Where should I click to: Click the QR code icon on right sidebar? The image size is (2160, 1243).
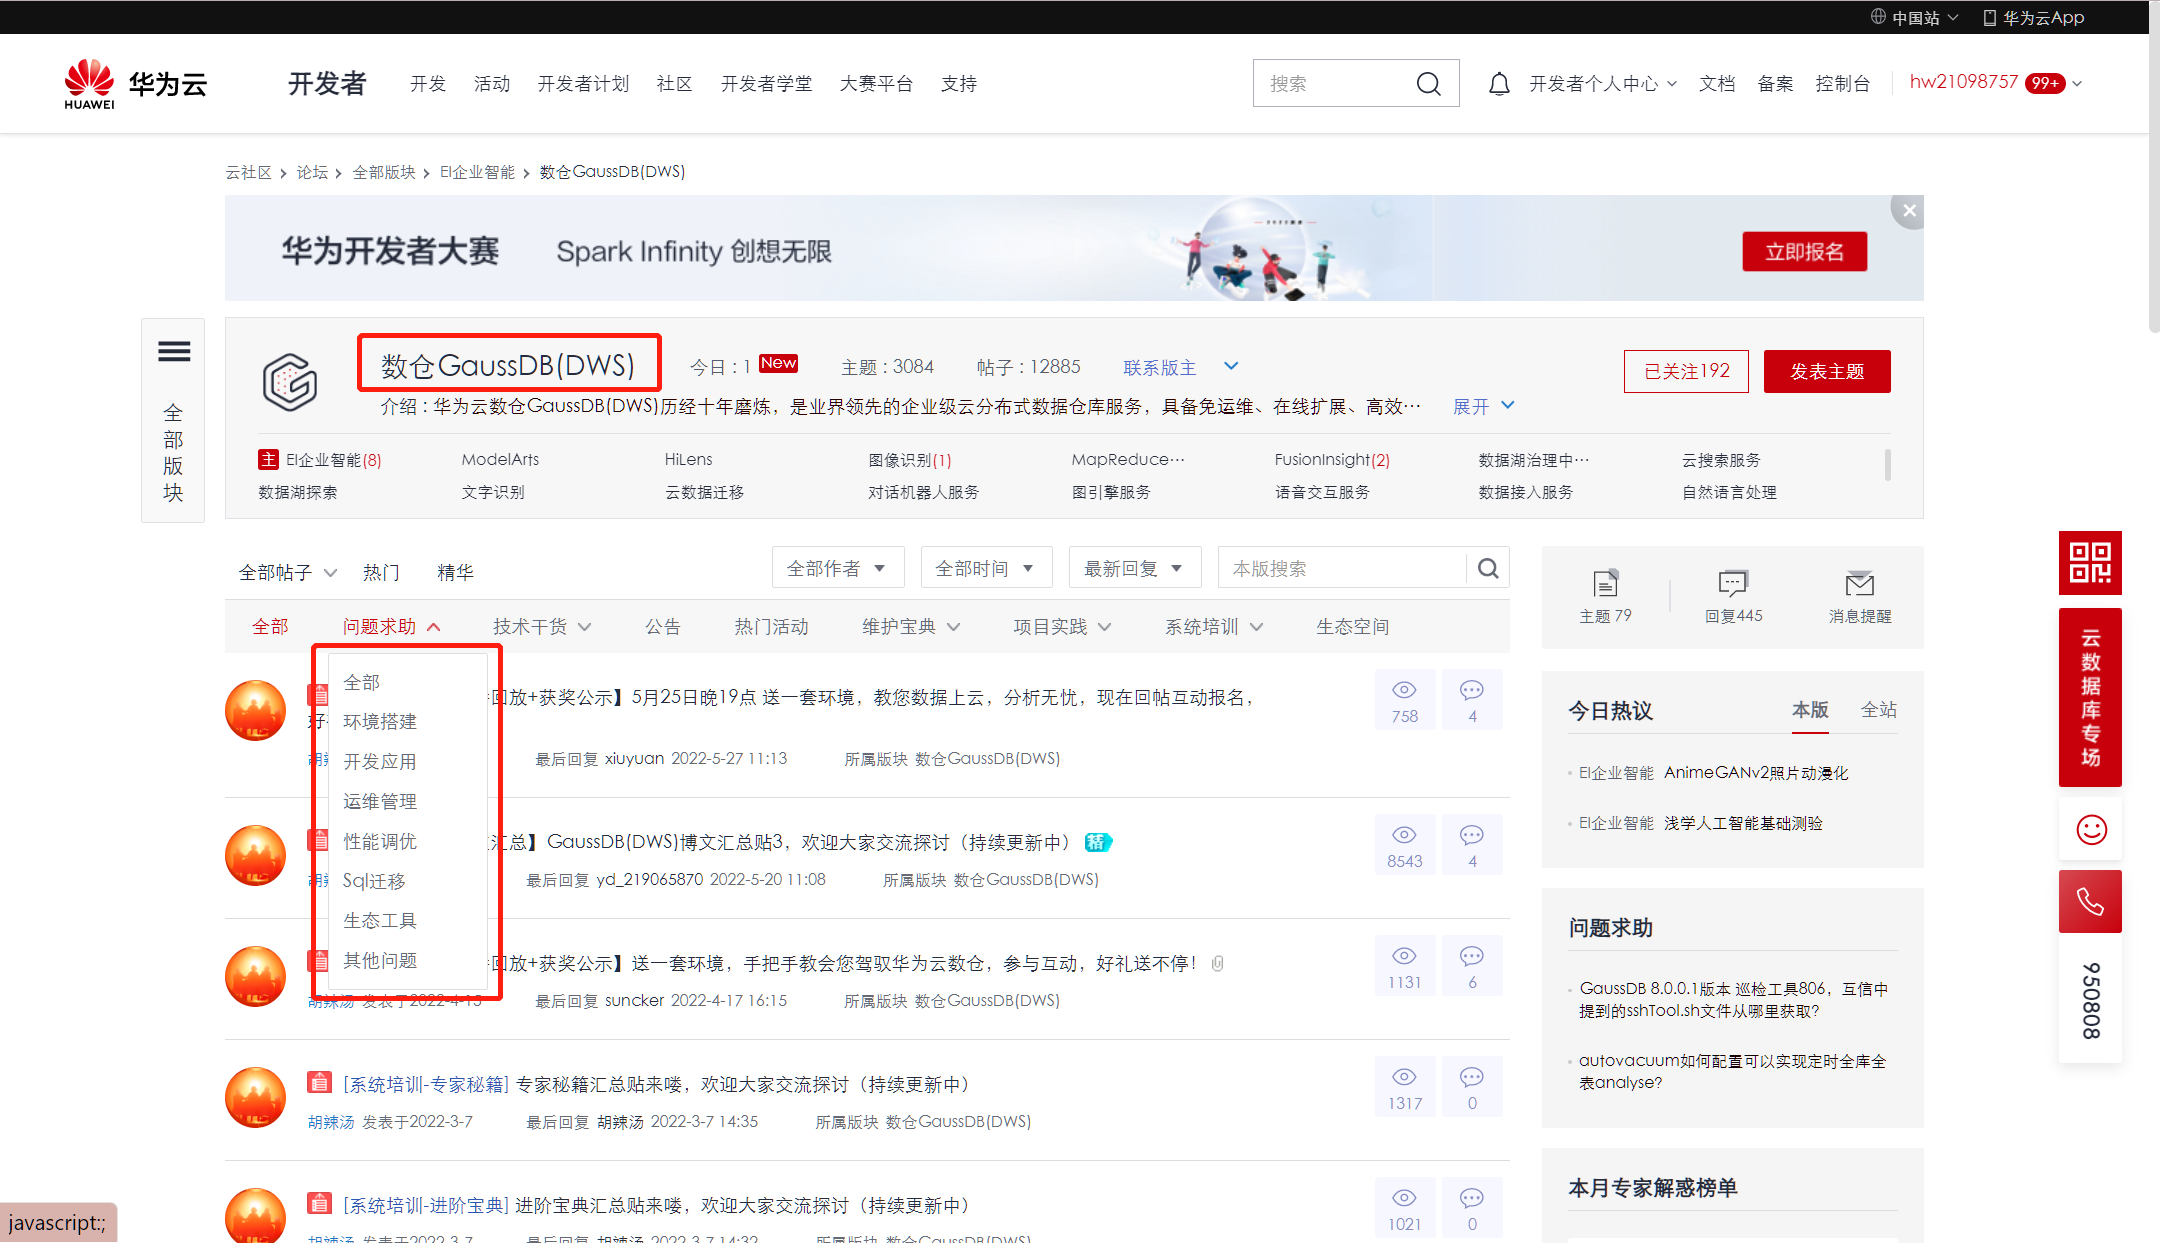point(2090,563)
